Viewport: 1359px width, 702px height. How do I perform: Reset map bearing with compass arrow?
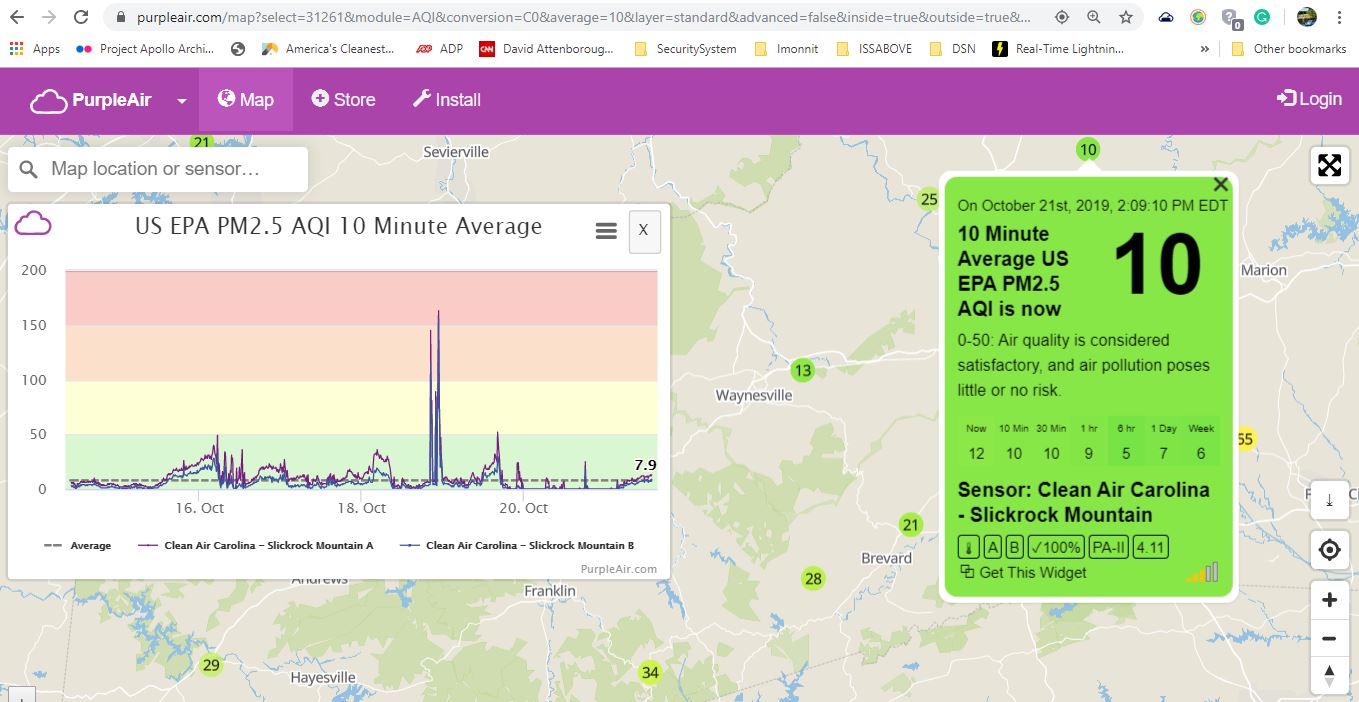[1329, 676]
